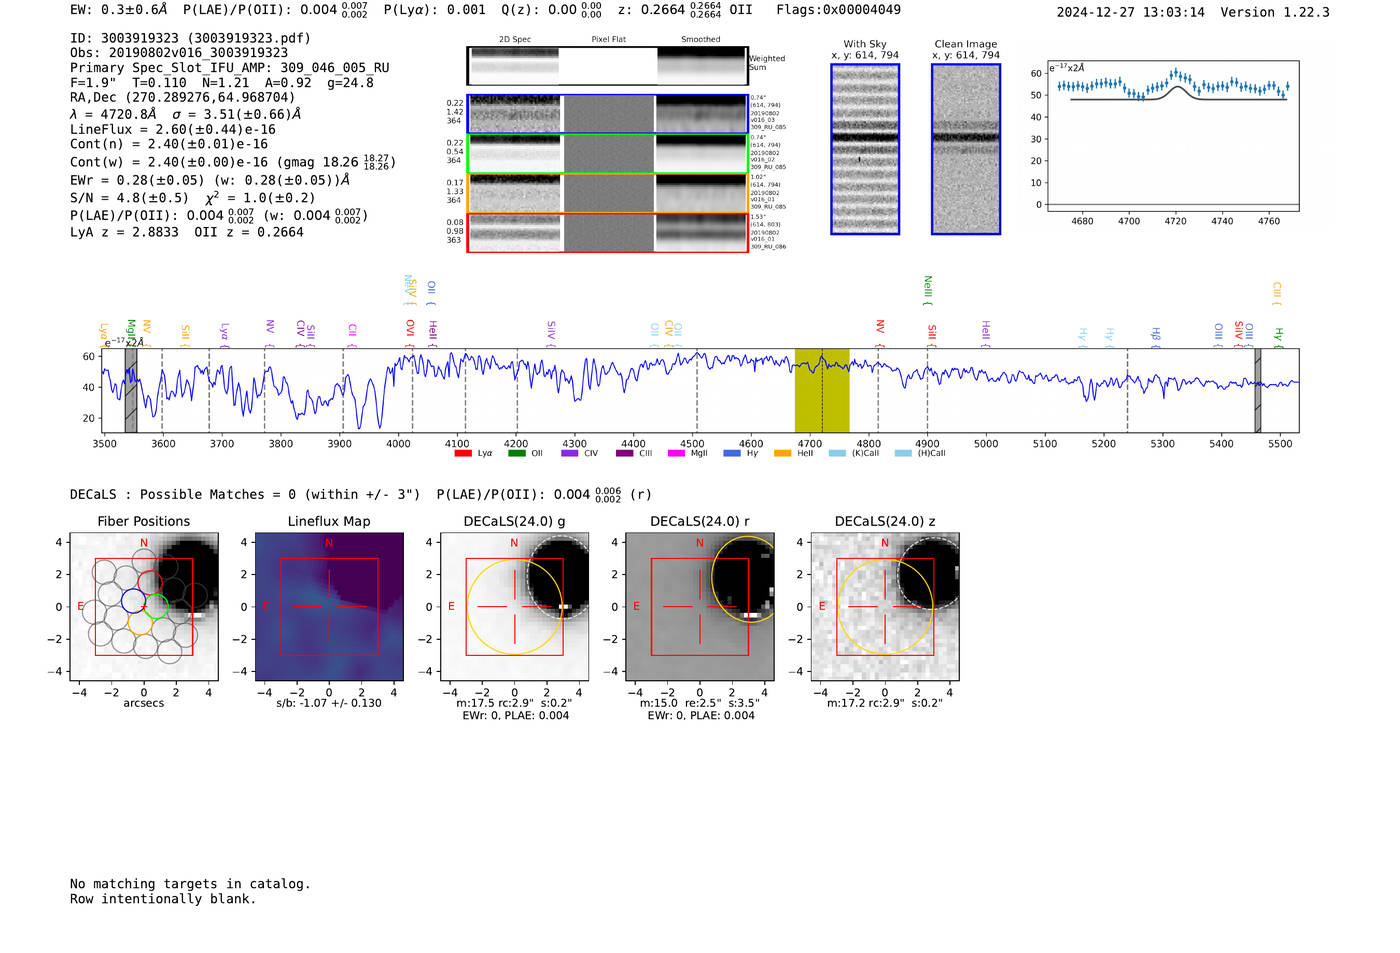Open the DECaLS z-band cutout
The height and width of the screenshot is (953, 1400).
pos(885,606)
